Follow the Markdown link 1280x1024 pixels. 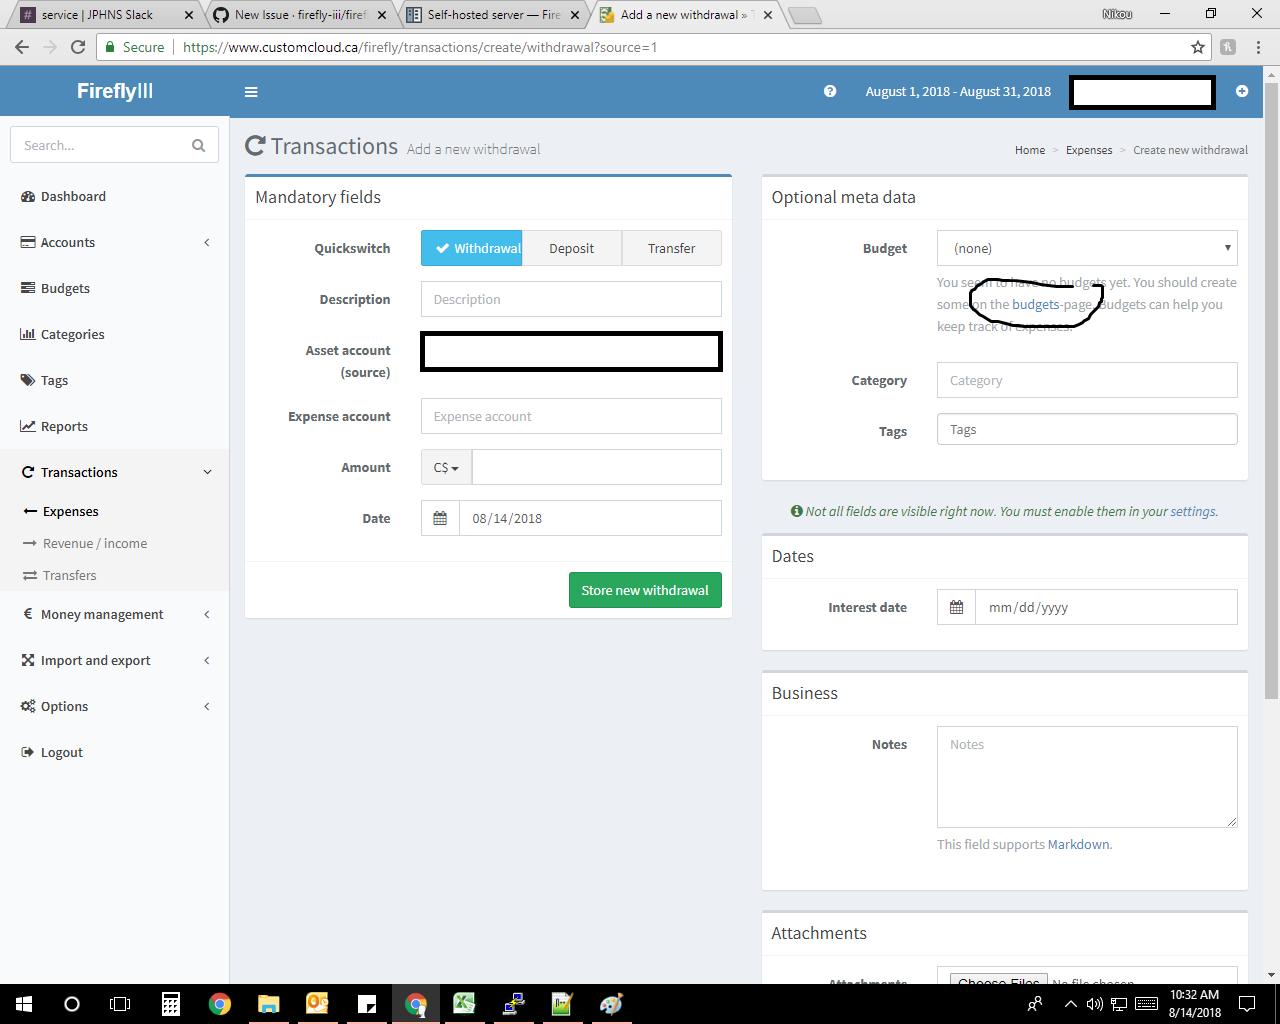pos(1078,844)
